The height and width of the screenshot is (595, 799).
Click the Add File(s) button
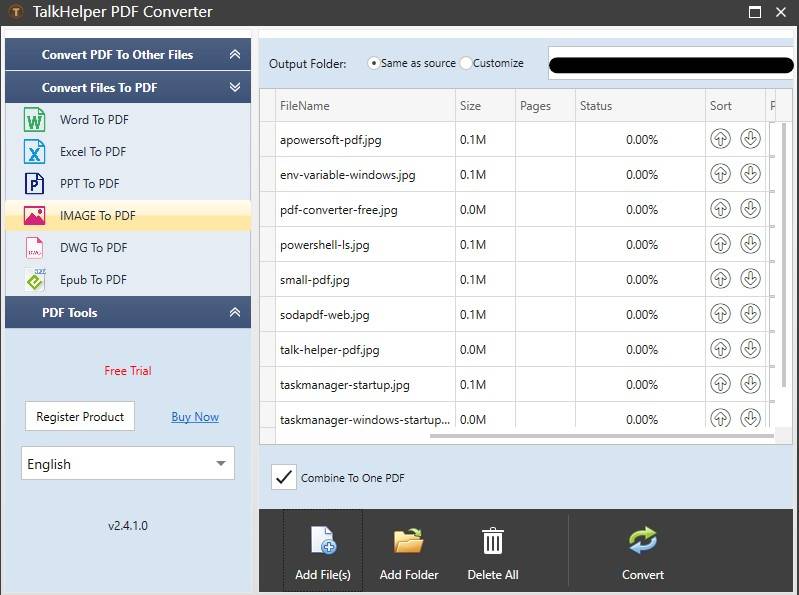point(323,551)
